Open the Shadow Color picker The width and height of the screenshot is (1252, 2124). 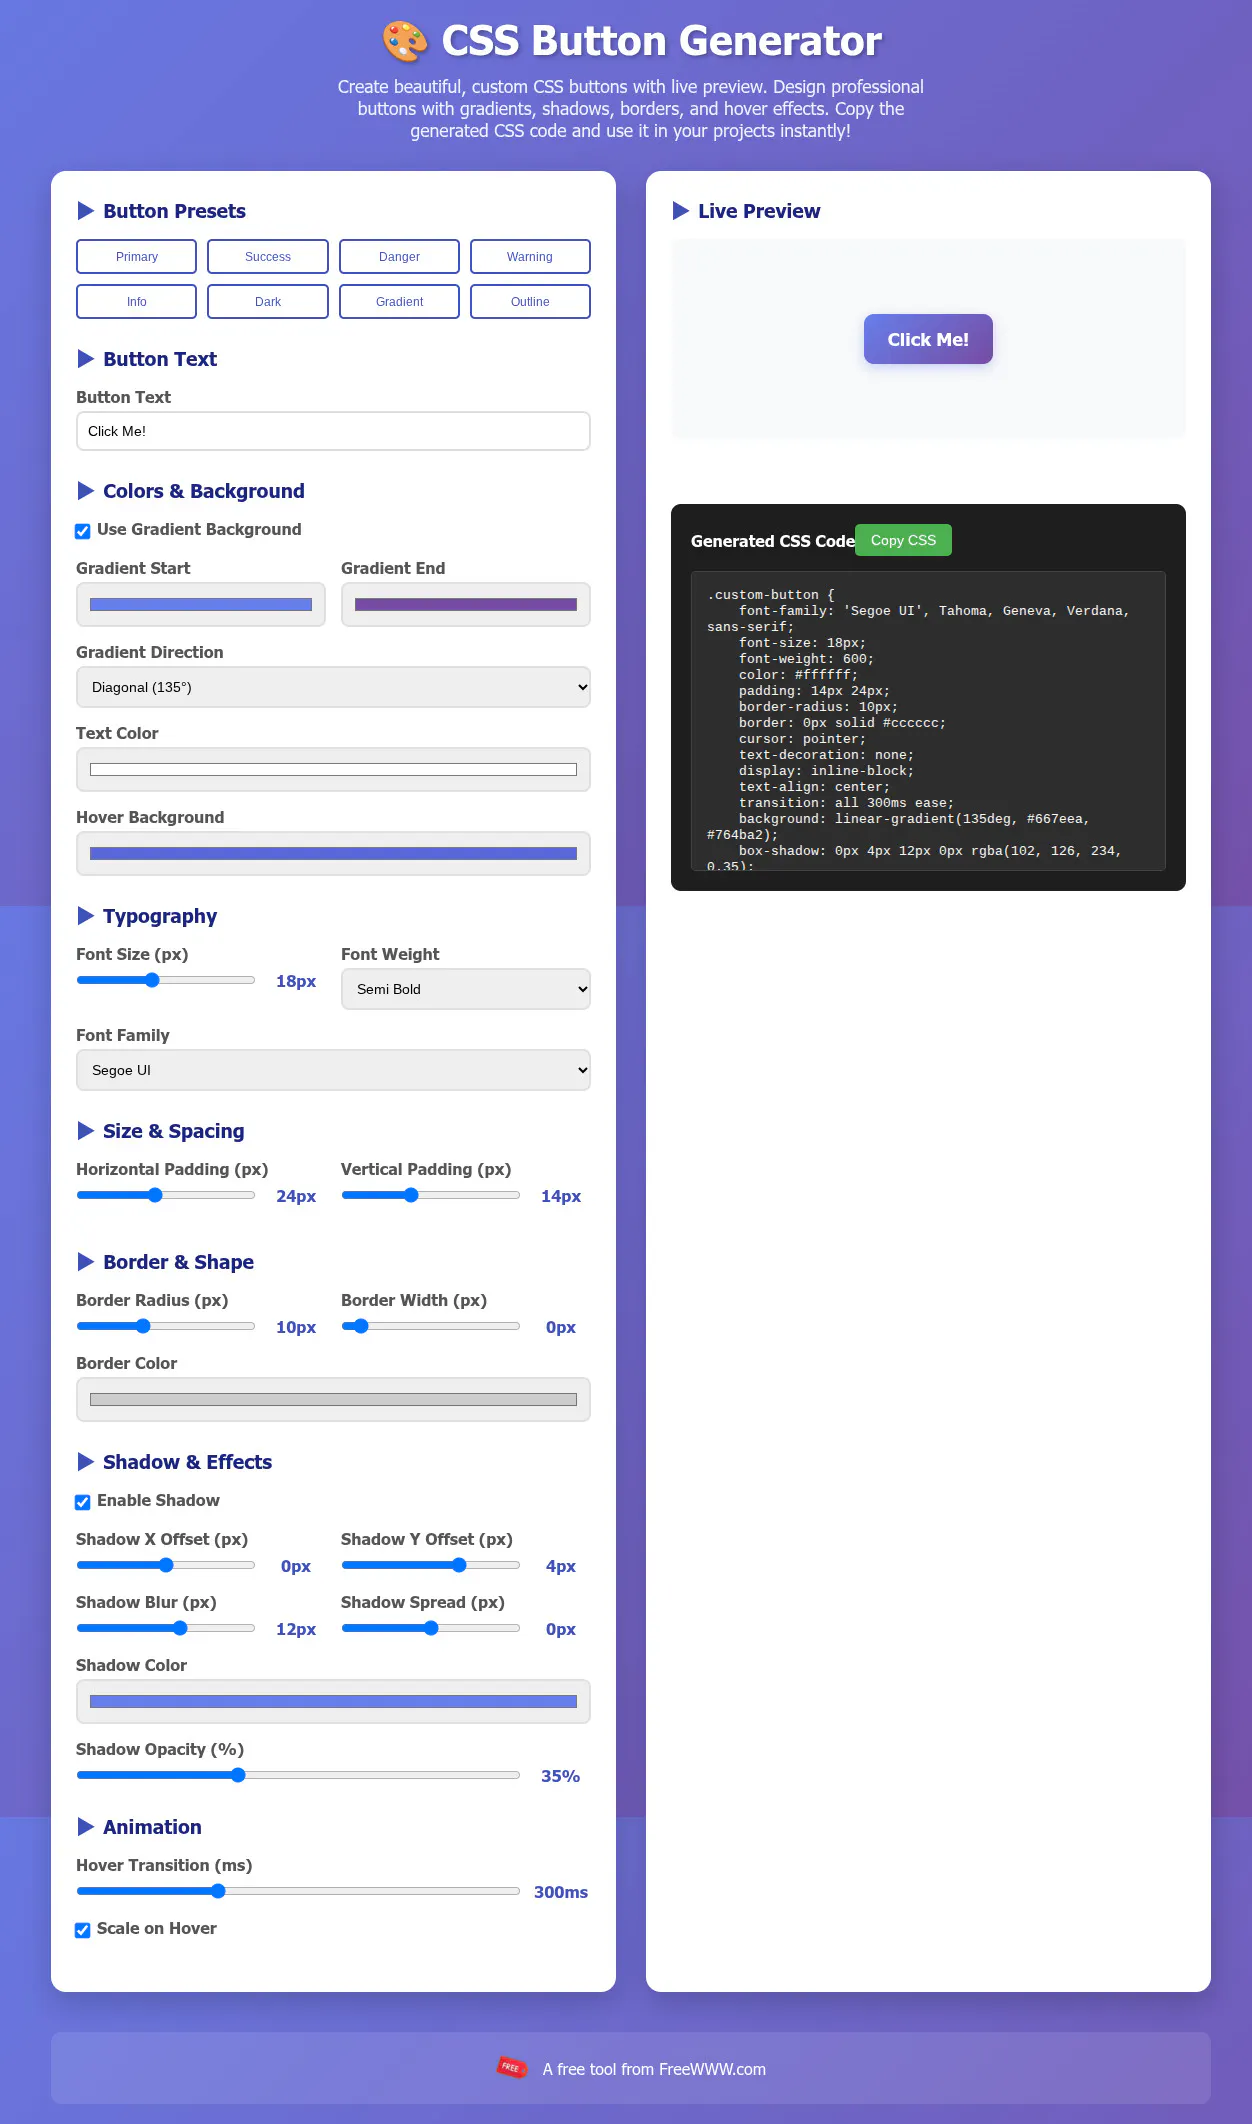(333, 1701)
